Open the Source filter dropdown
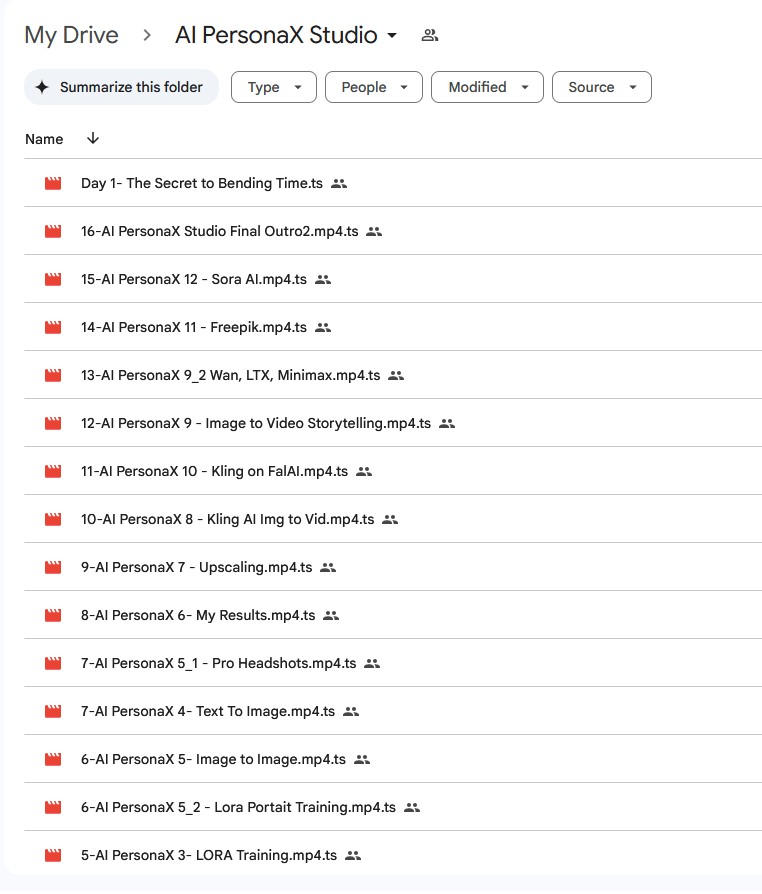Viewport: 762px width, 894px height. 602,87
